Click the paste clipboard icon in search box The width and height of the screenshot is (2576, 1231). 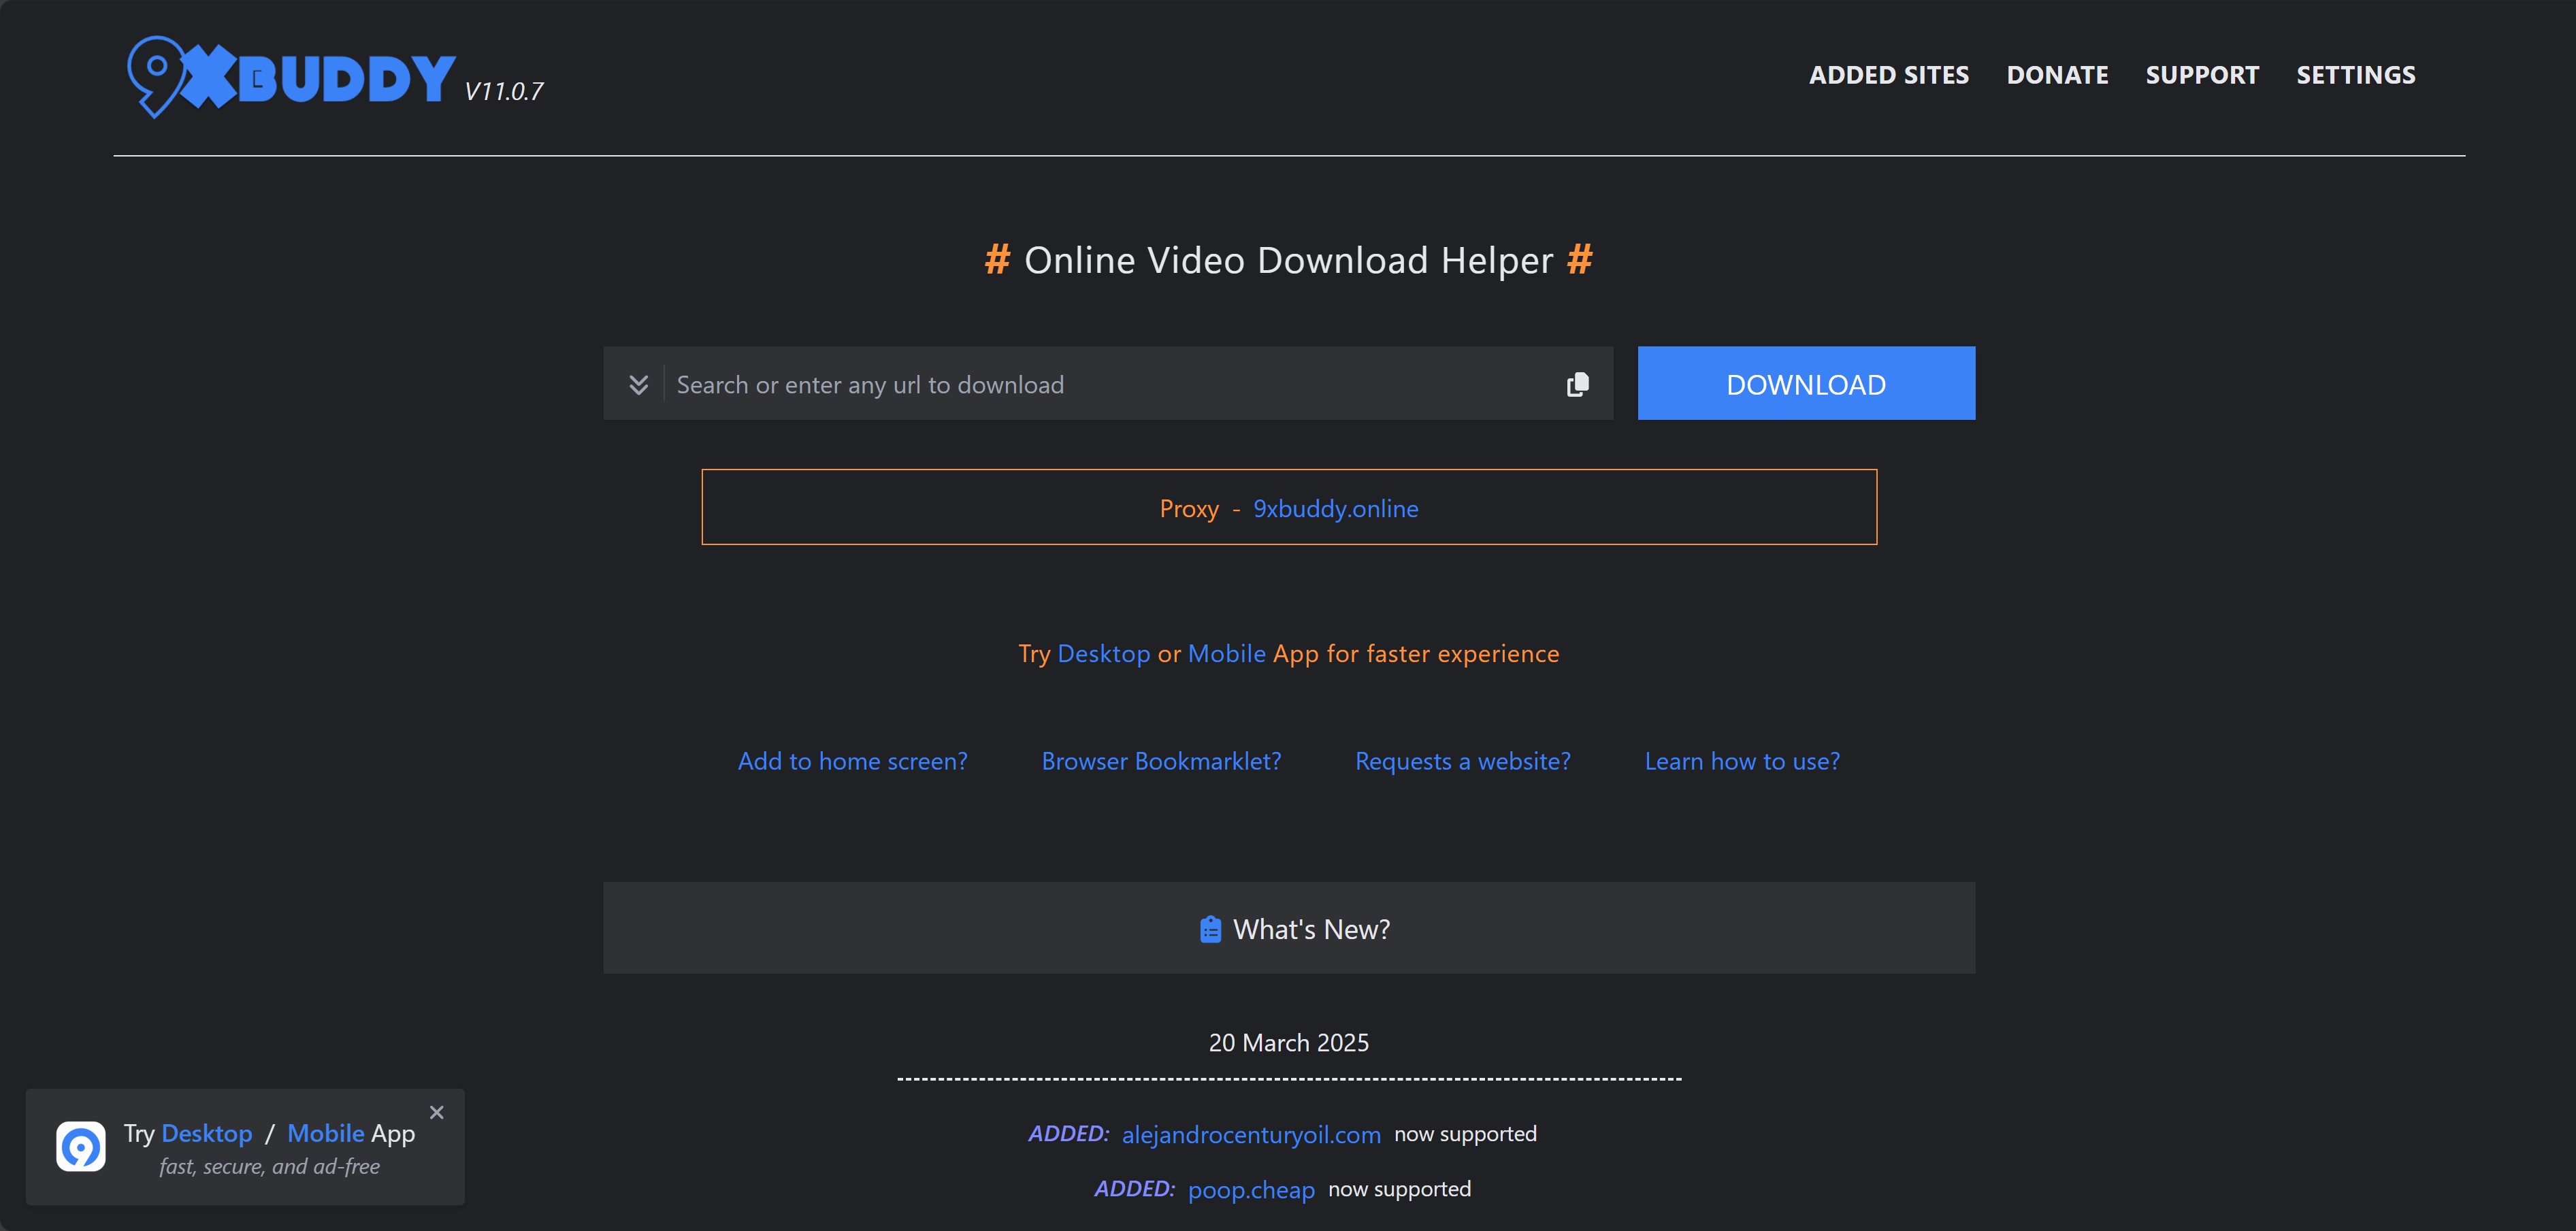pyautogui.click(x=1577, y=384)
